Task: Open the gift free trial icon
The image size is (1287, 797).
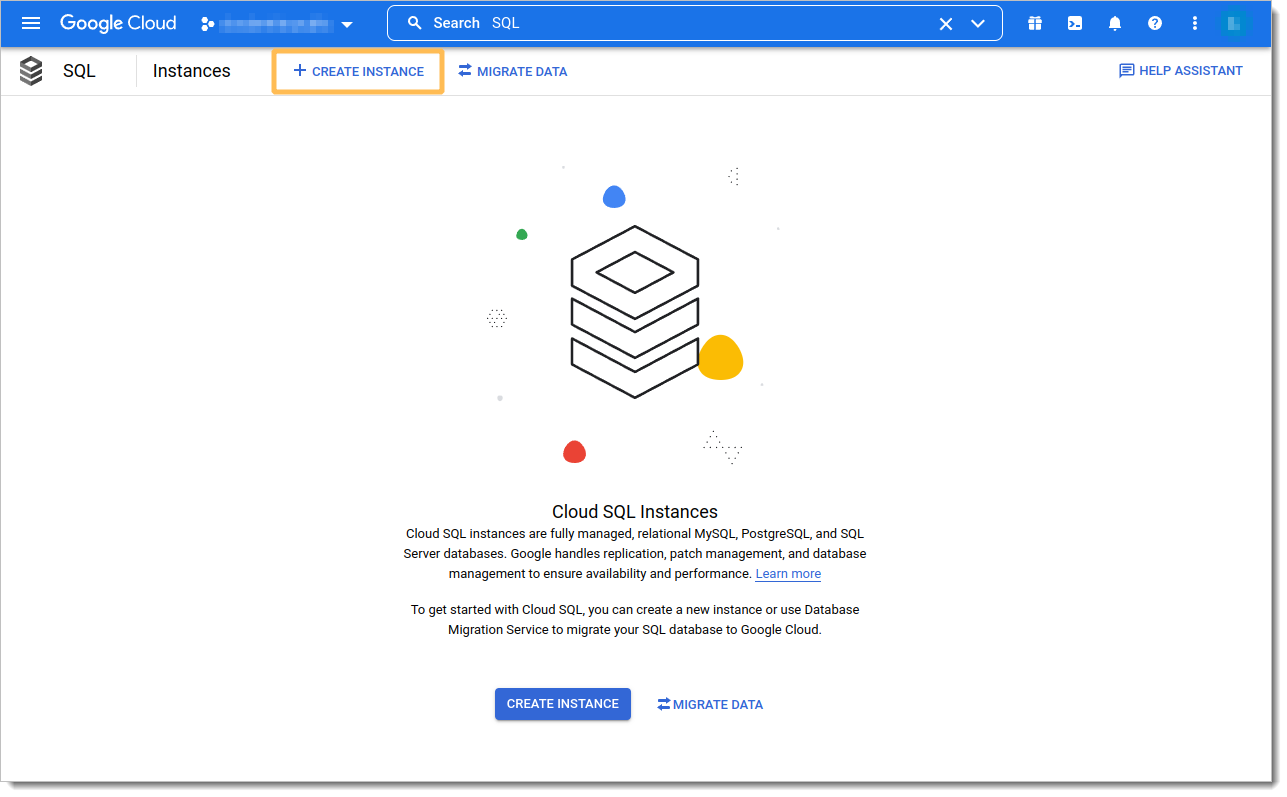Action: coord(1035,23)
